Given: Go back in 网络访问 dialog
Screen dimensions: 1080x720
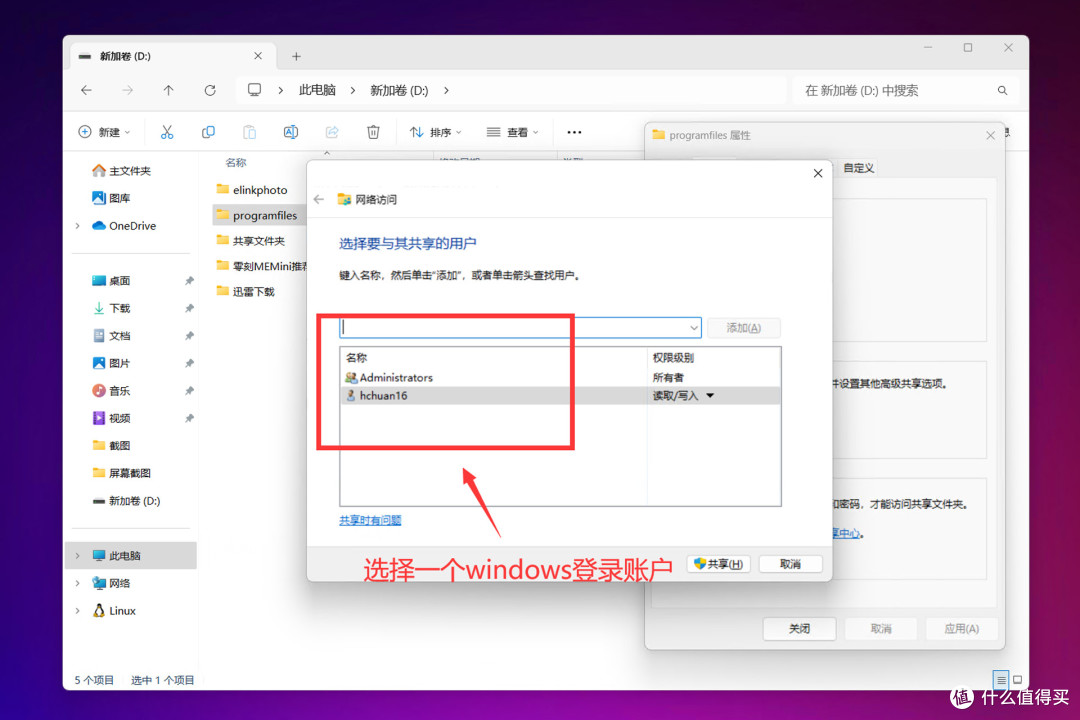Looking at the screenshot, I should click(x=318, y=199).
